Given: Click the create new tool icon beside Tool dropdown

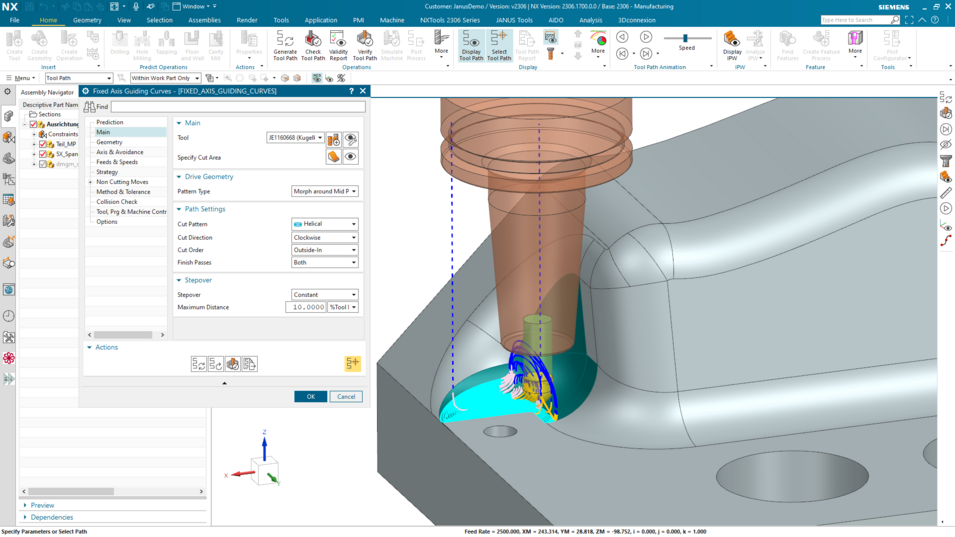Looking at the screenshot, I should click(x=333, y=140).
